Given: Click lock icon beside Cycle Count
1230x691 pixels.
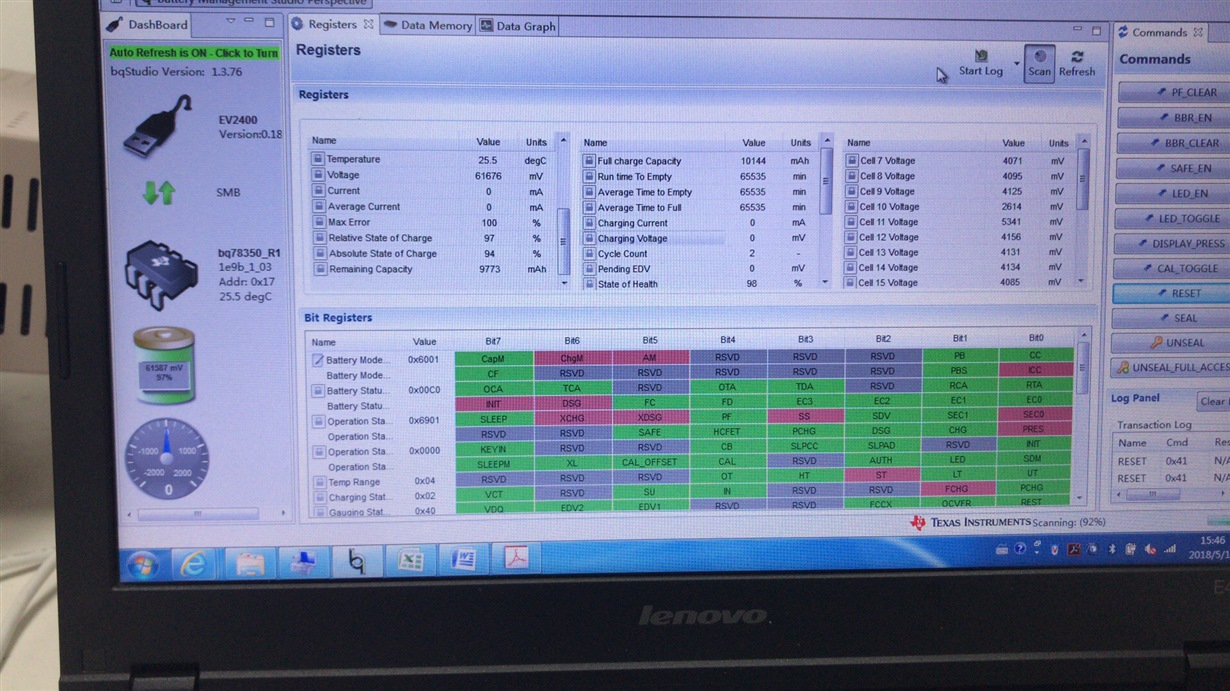Looking at the screenshot, I should click(589, 254).
